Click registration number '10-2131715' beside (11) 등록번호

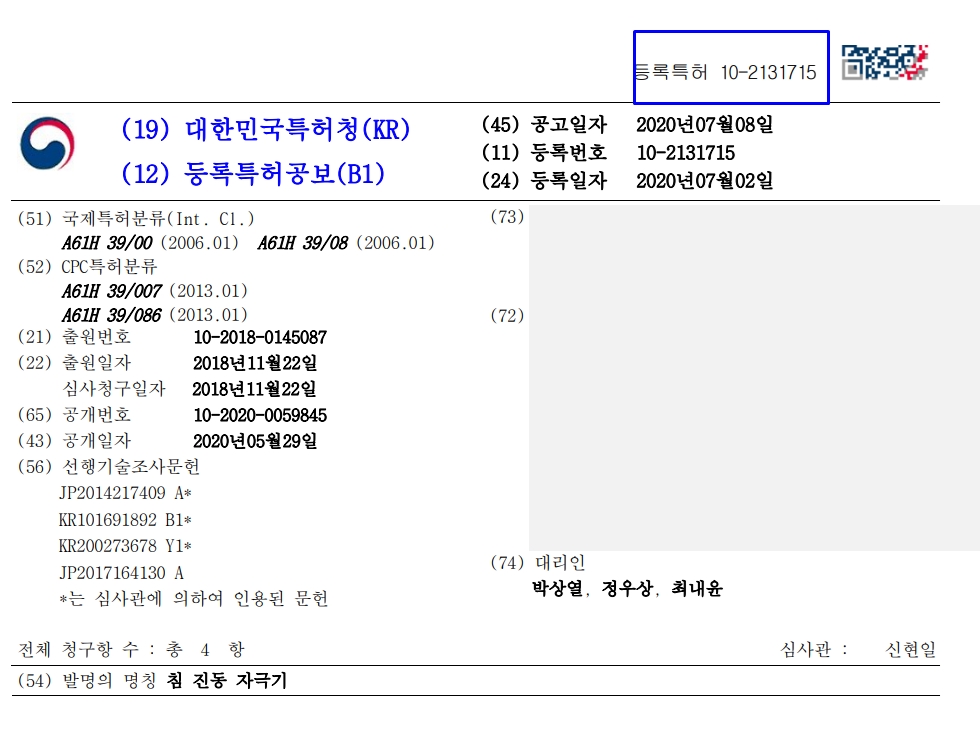[x=686, y=152]
